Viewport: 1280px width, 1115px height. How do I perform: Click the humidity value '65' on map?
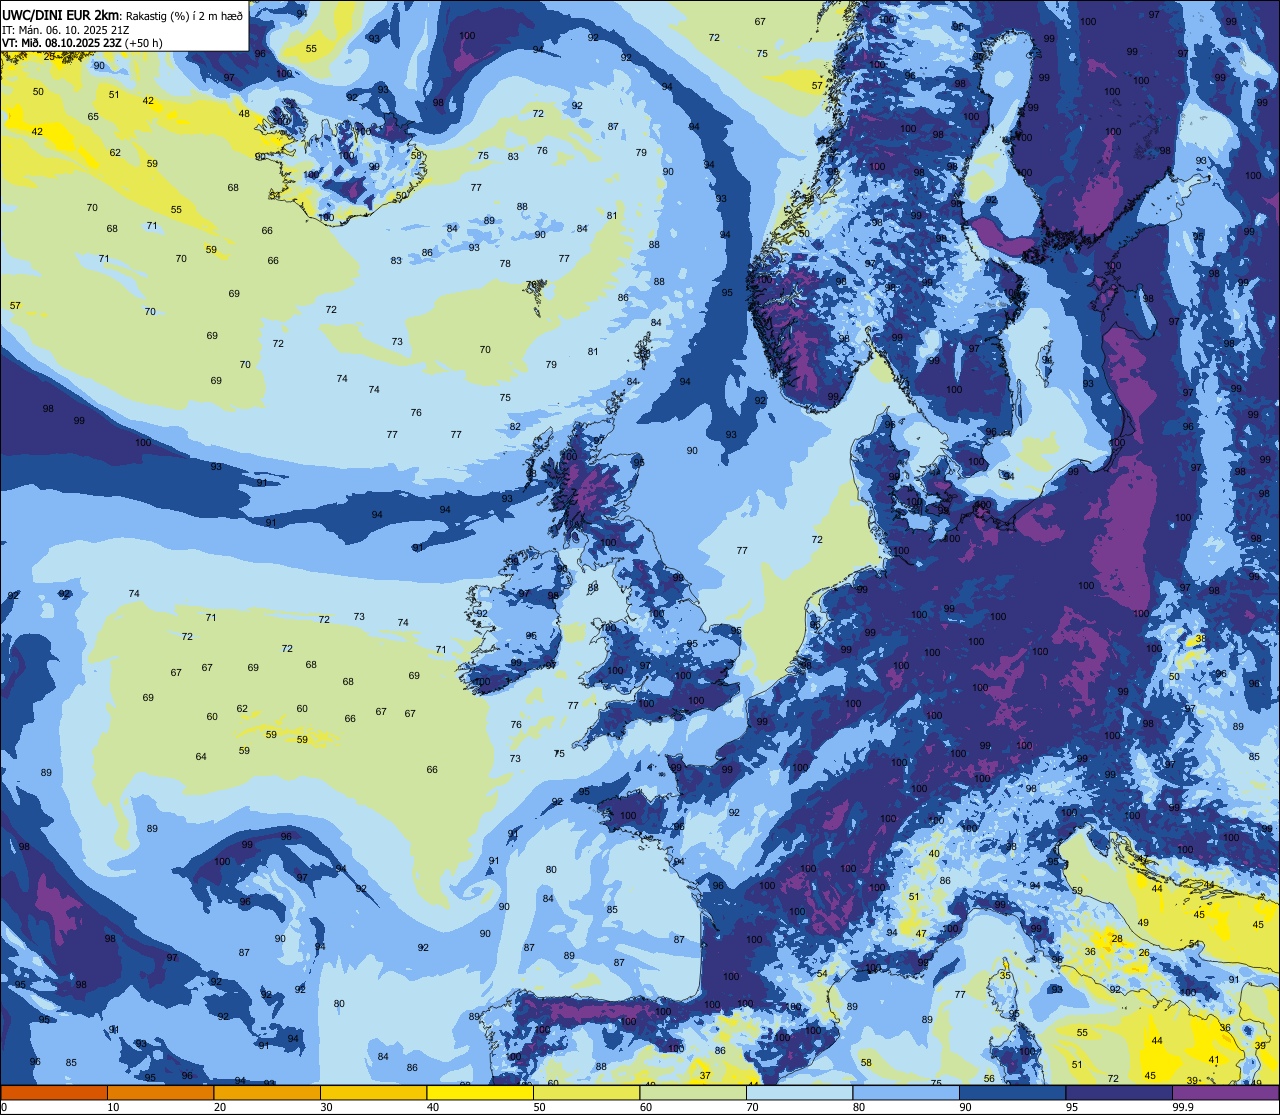tap(93, 117)
